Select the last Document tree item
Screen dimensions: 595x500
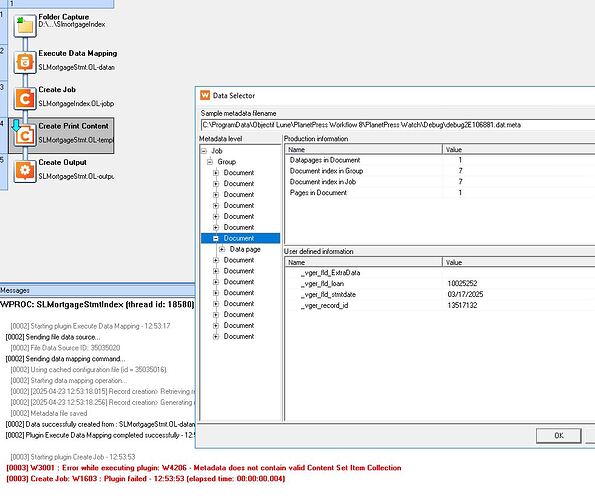pyautogui.click(x=239, y=336)
